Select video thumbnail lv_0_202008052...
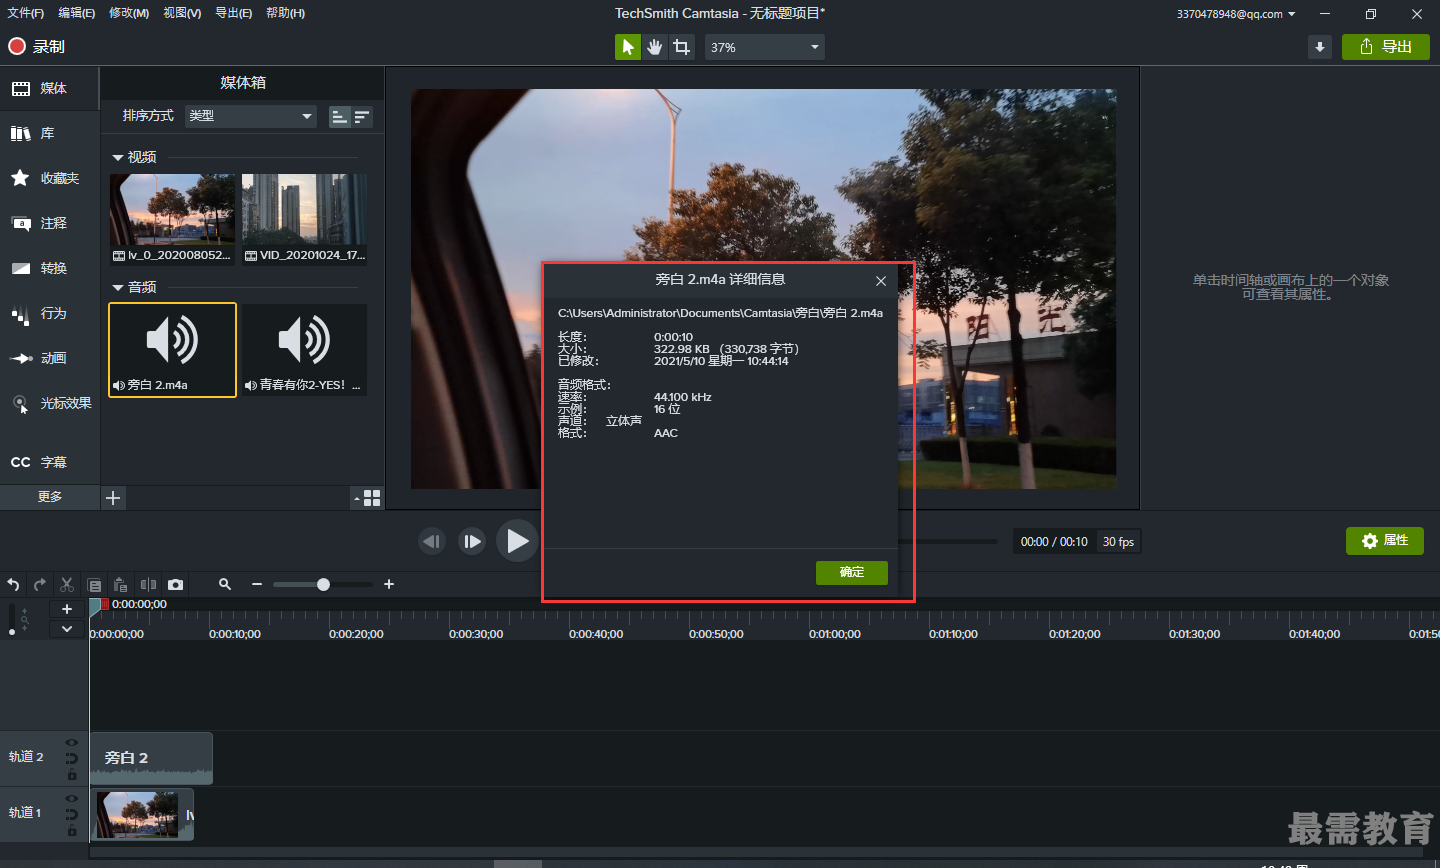The height and width of the screenshot is (868, 1440). pos(172,219)
